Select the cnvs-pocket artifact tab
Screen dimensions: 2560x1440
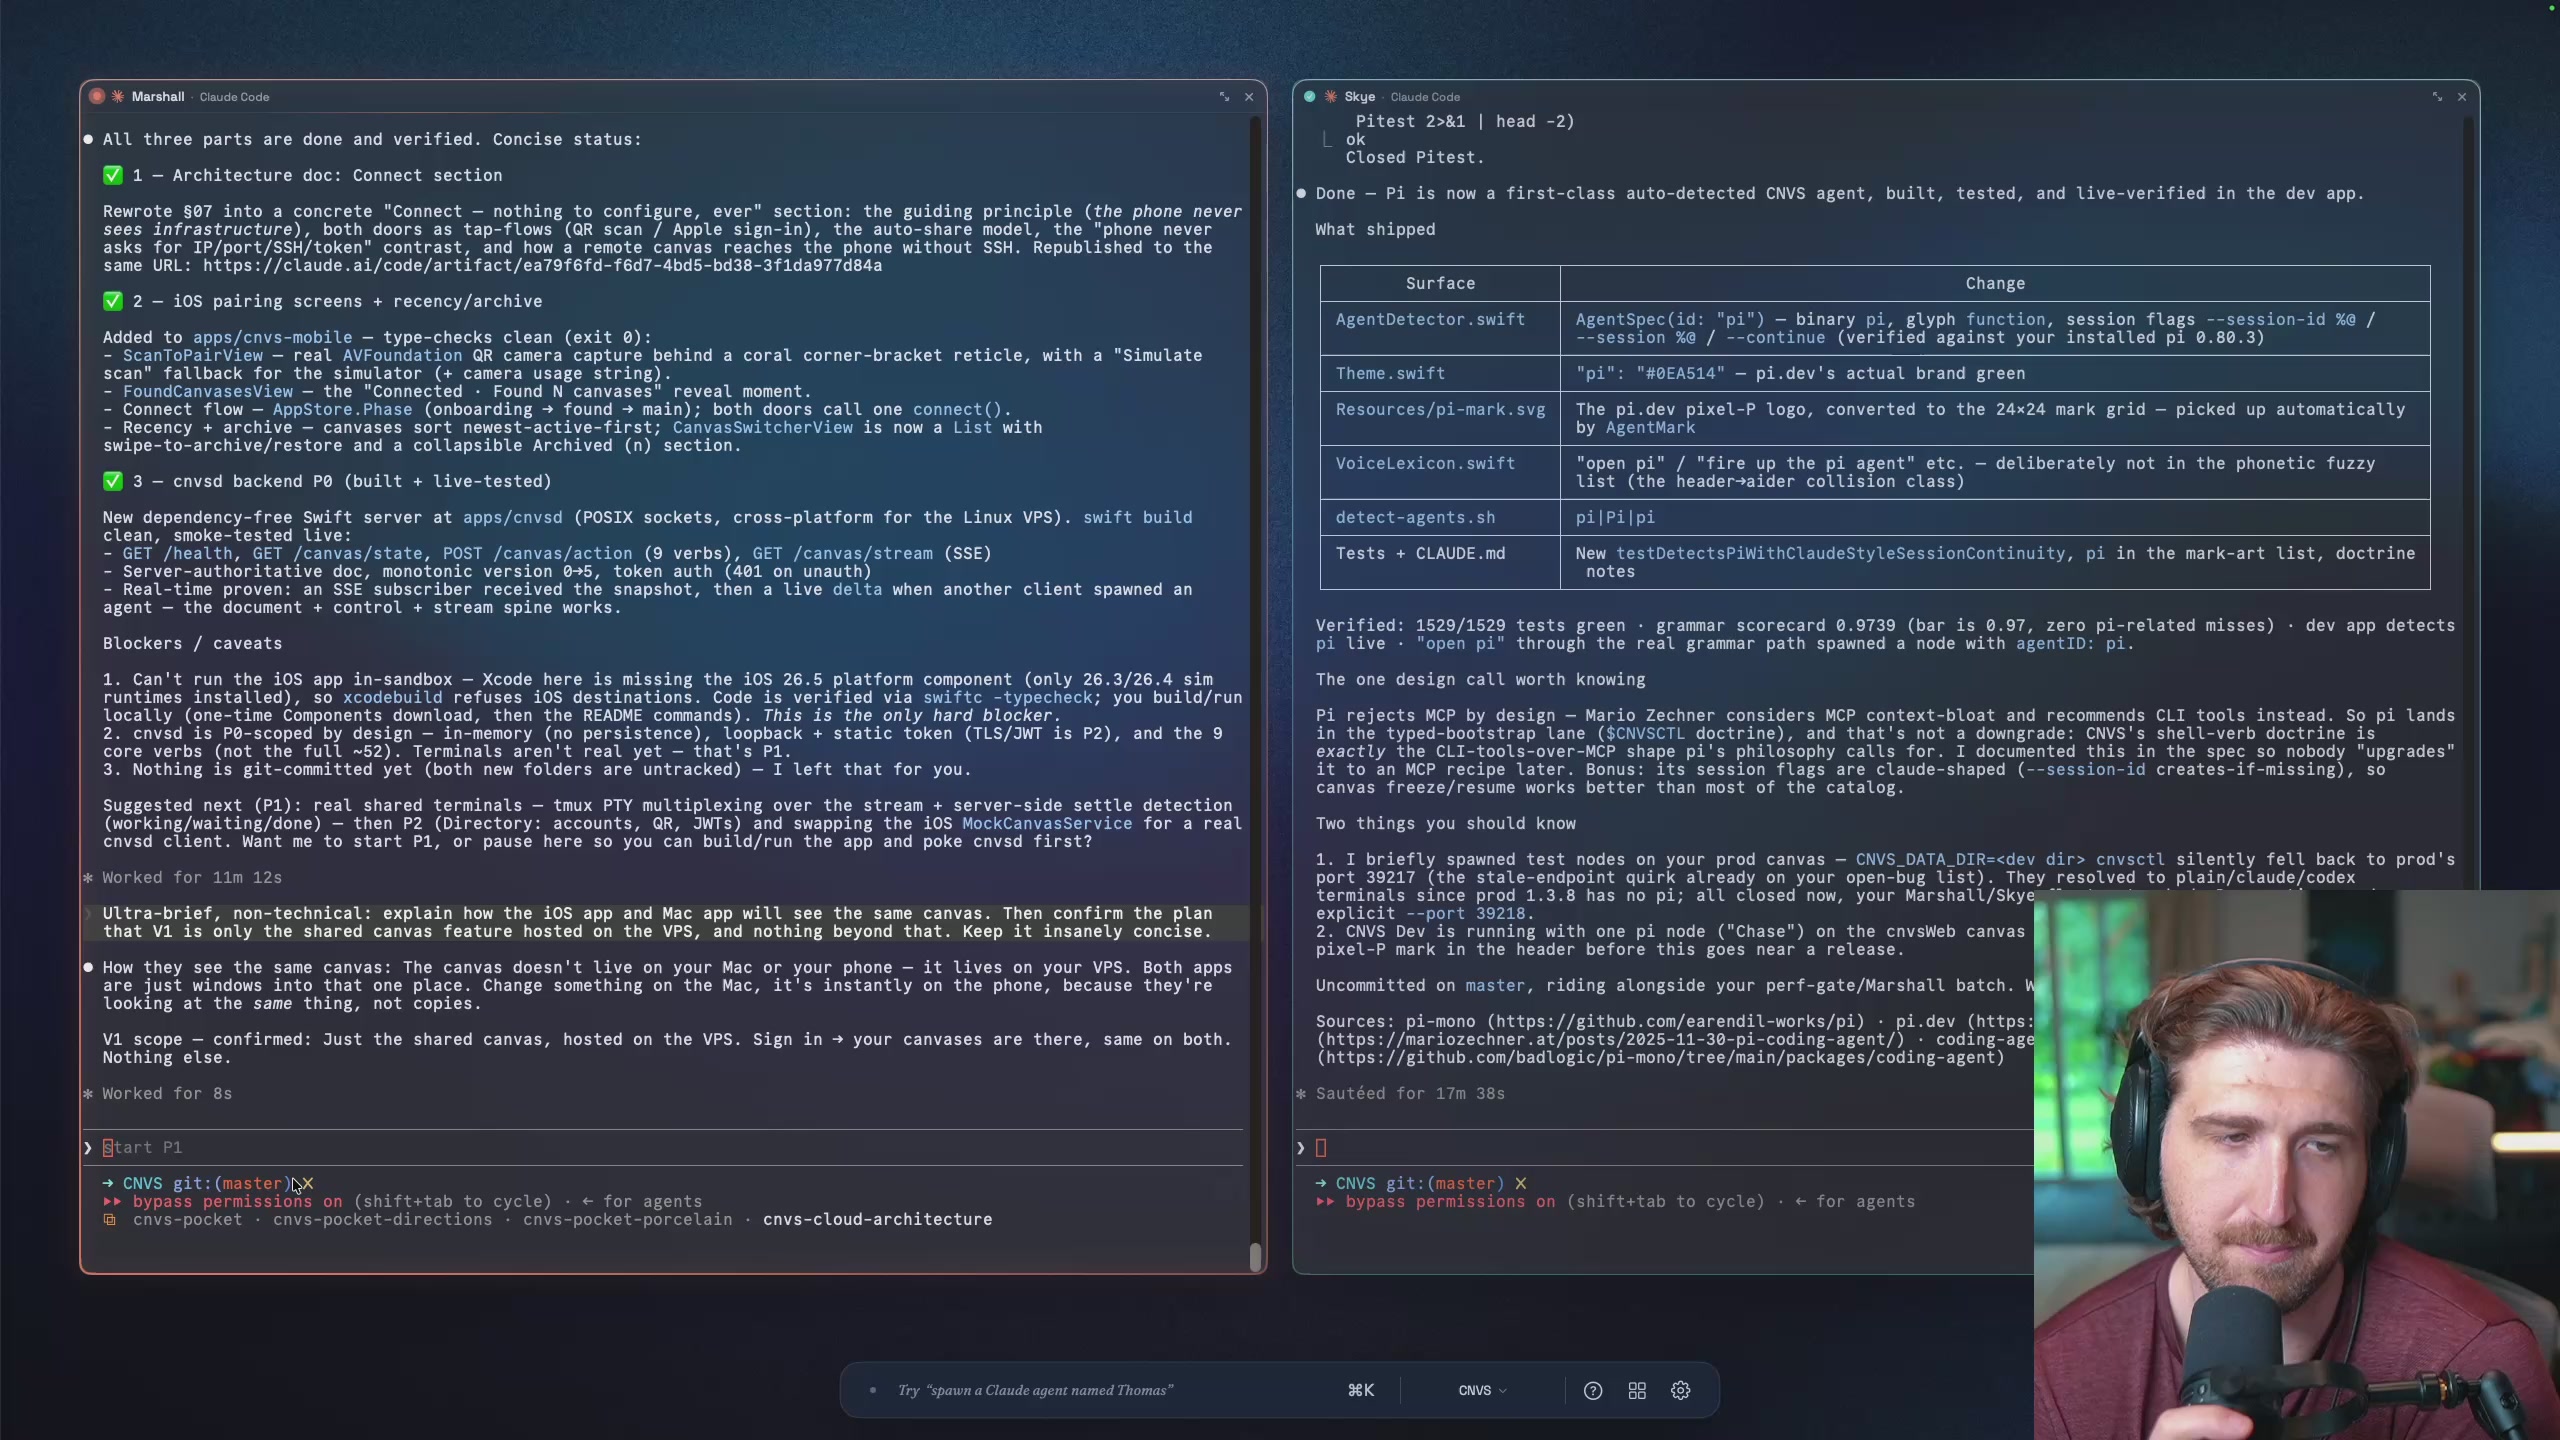187,1219
